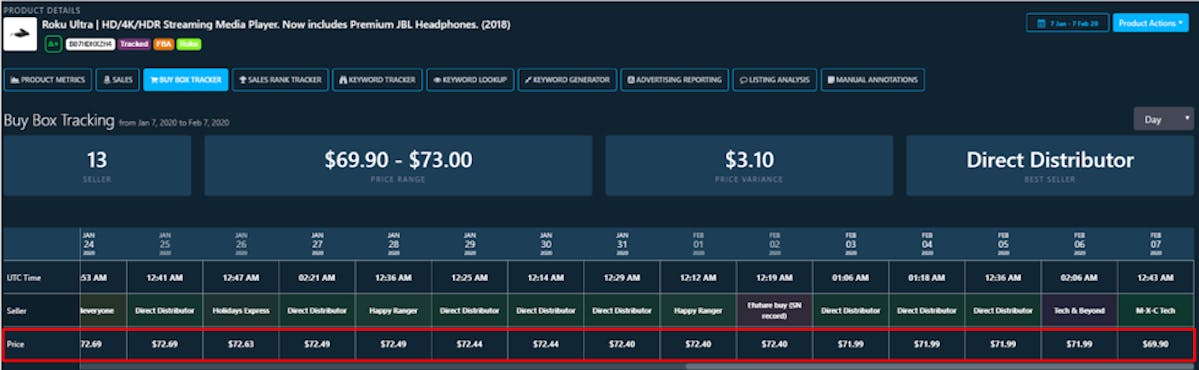Viewport: 1199px width, 370px height.
Task: Click the Efuture buy seller cell
Action: (x=775, y=310)
